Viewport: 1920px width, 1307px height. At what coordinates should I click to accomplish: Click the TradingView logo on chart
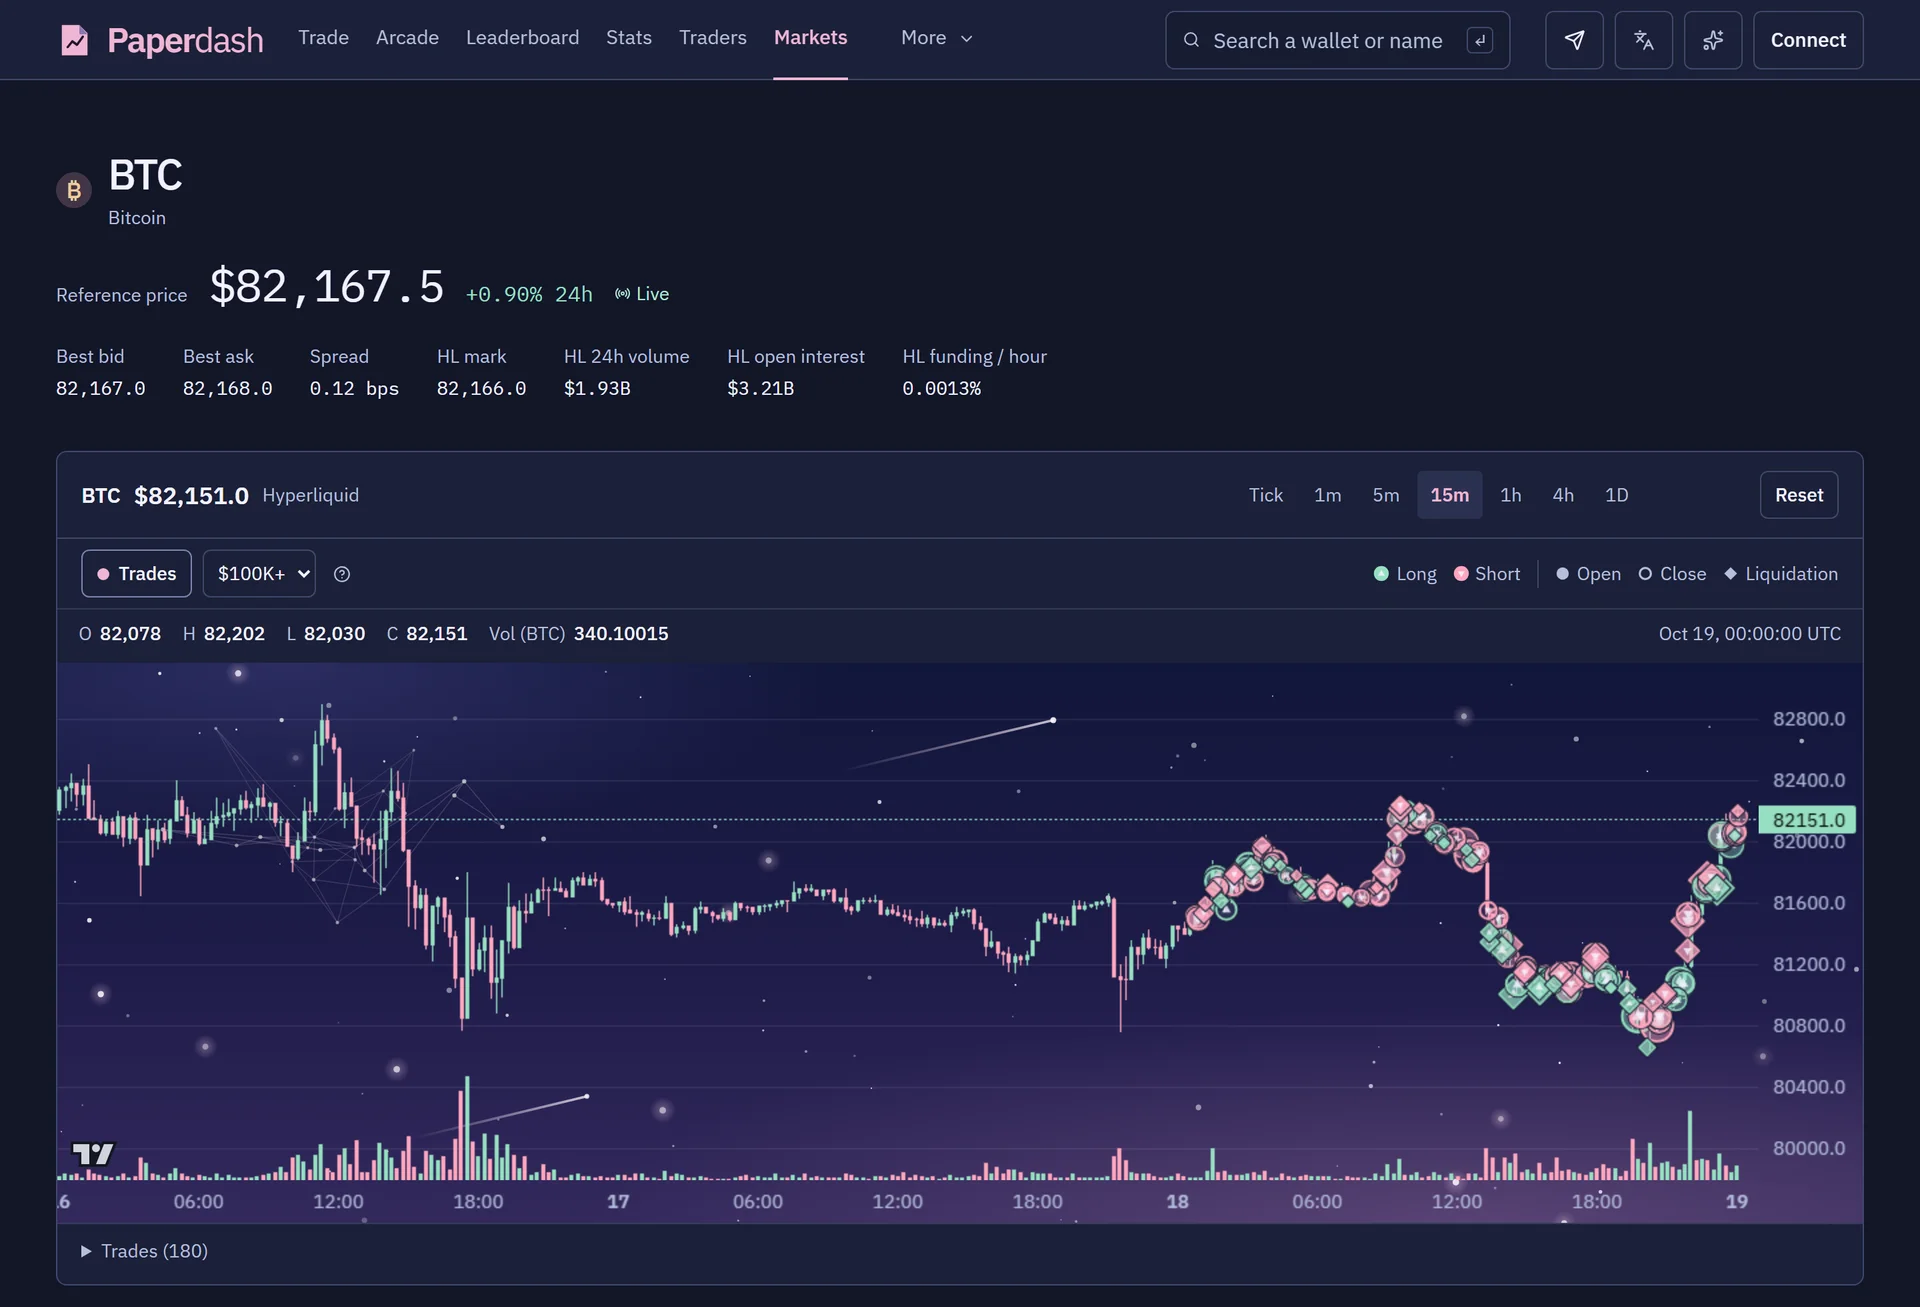coord(94,1154)
